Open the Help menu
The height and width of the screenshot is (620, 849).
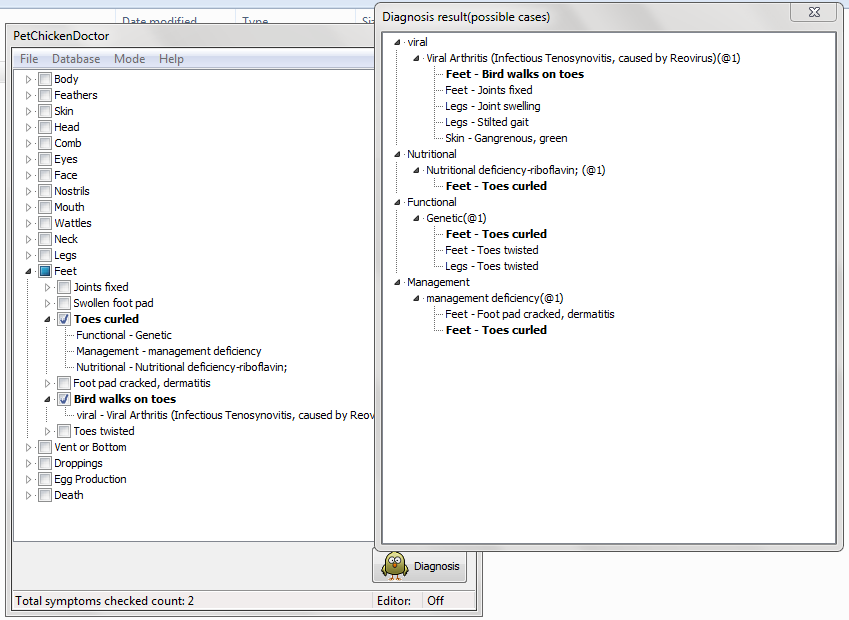pyautogui.click(x=171, y=59)
